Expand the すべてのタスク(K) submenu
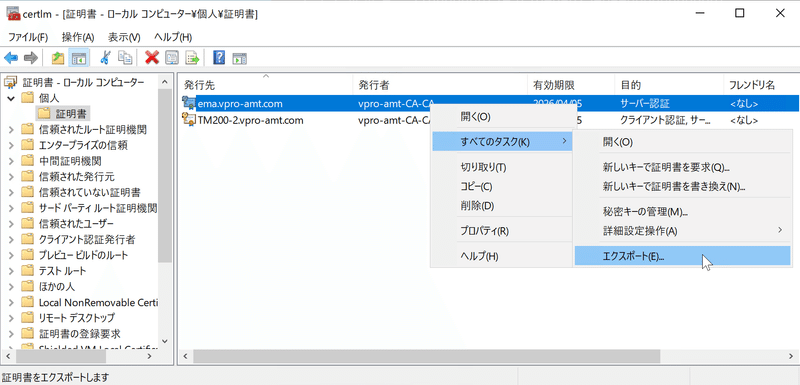The width and height of the screenshot is (800, 385). tap(503, 142)
